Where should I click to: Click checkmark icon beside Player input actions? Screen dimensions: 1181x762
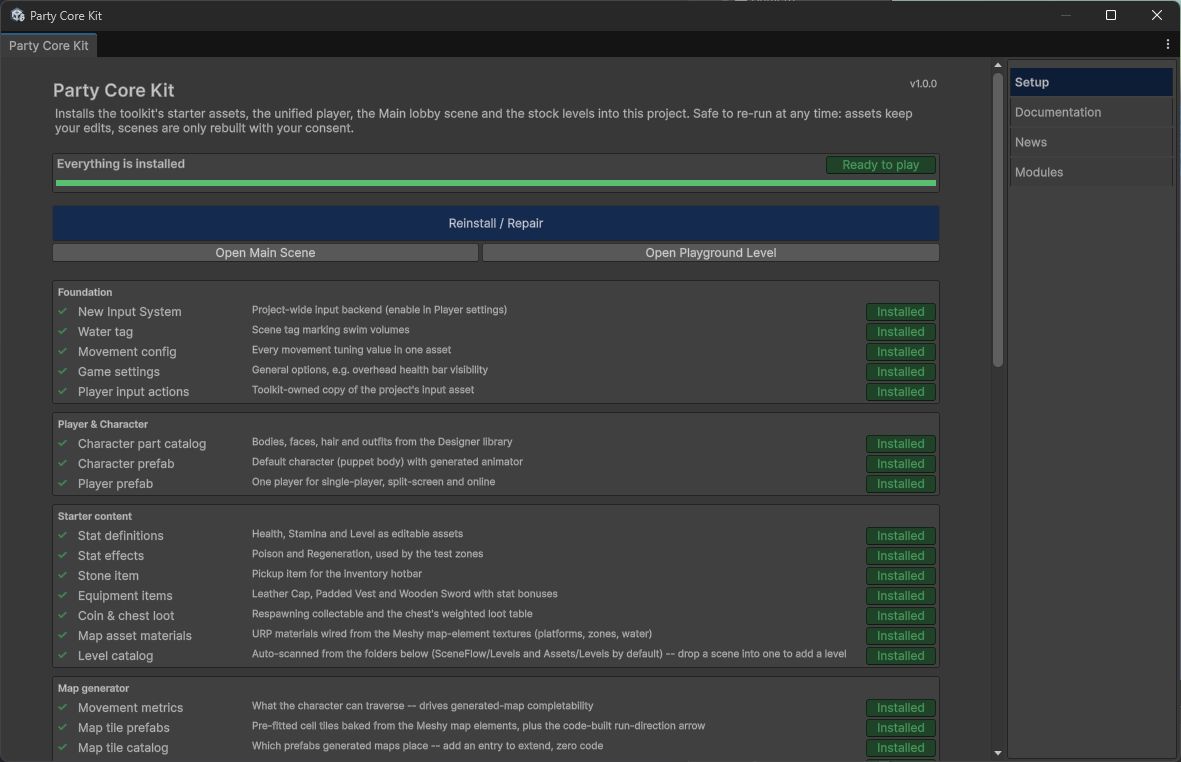coord(63,391)
